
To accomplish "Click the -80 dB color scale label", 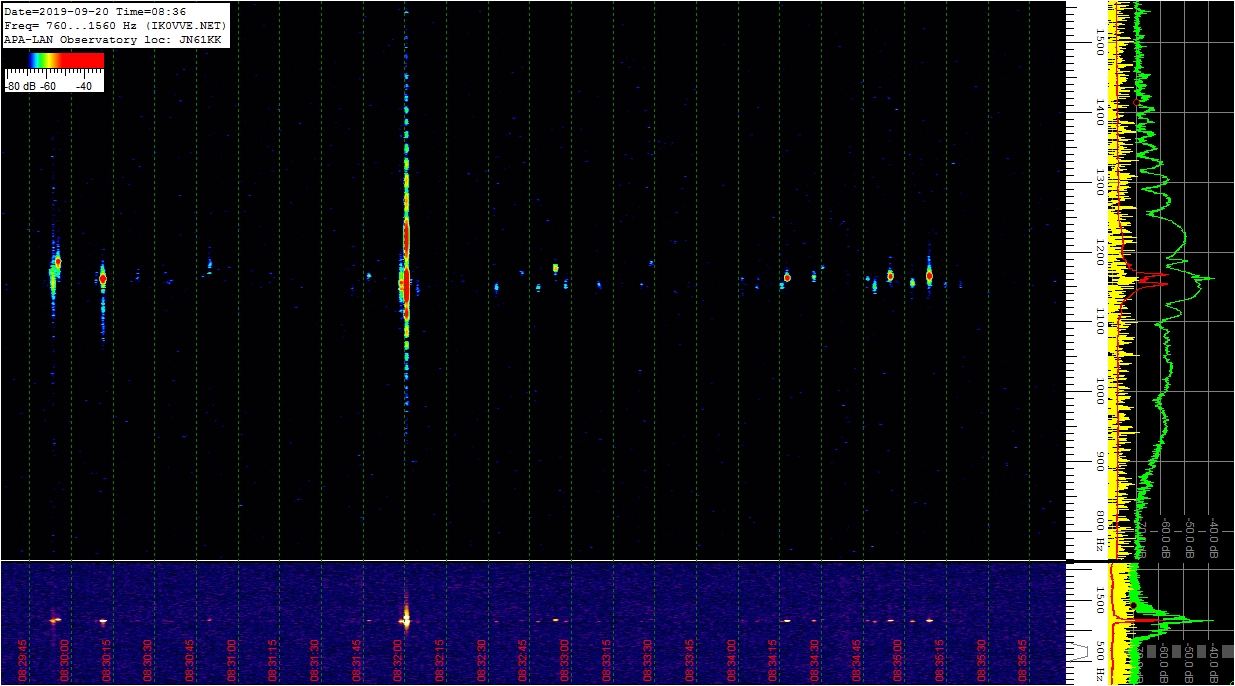I will 20,86.
